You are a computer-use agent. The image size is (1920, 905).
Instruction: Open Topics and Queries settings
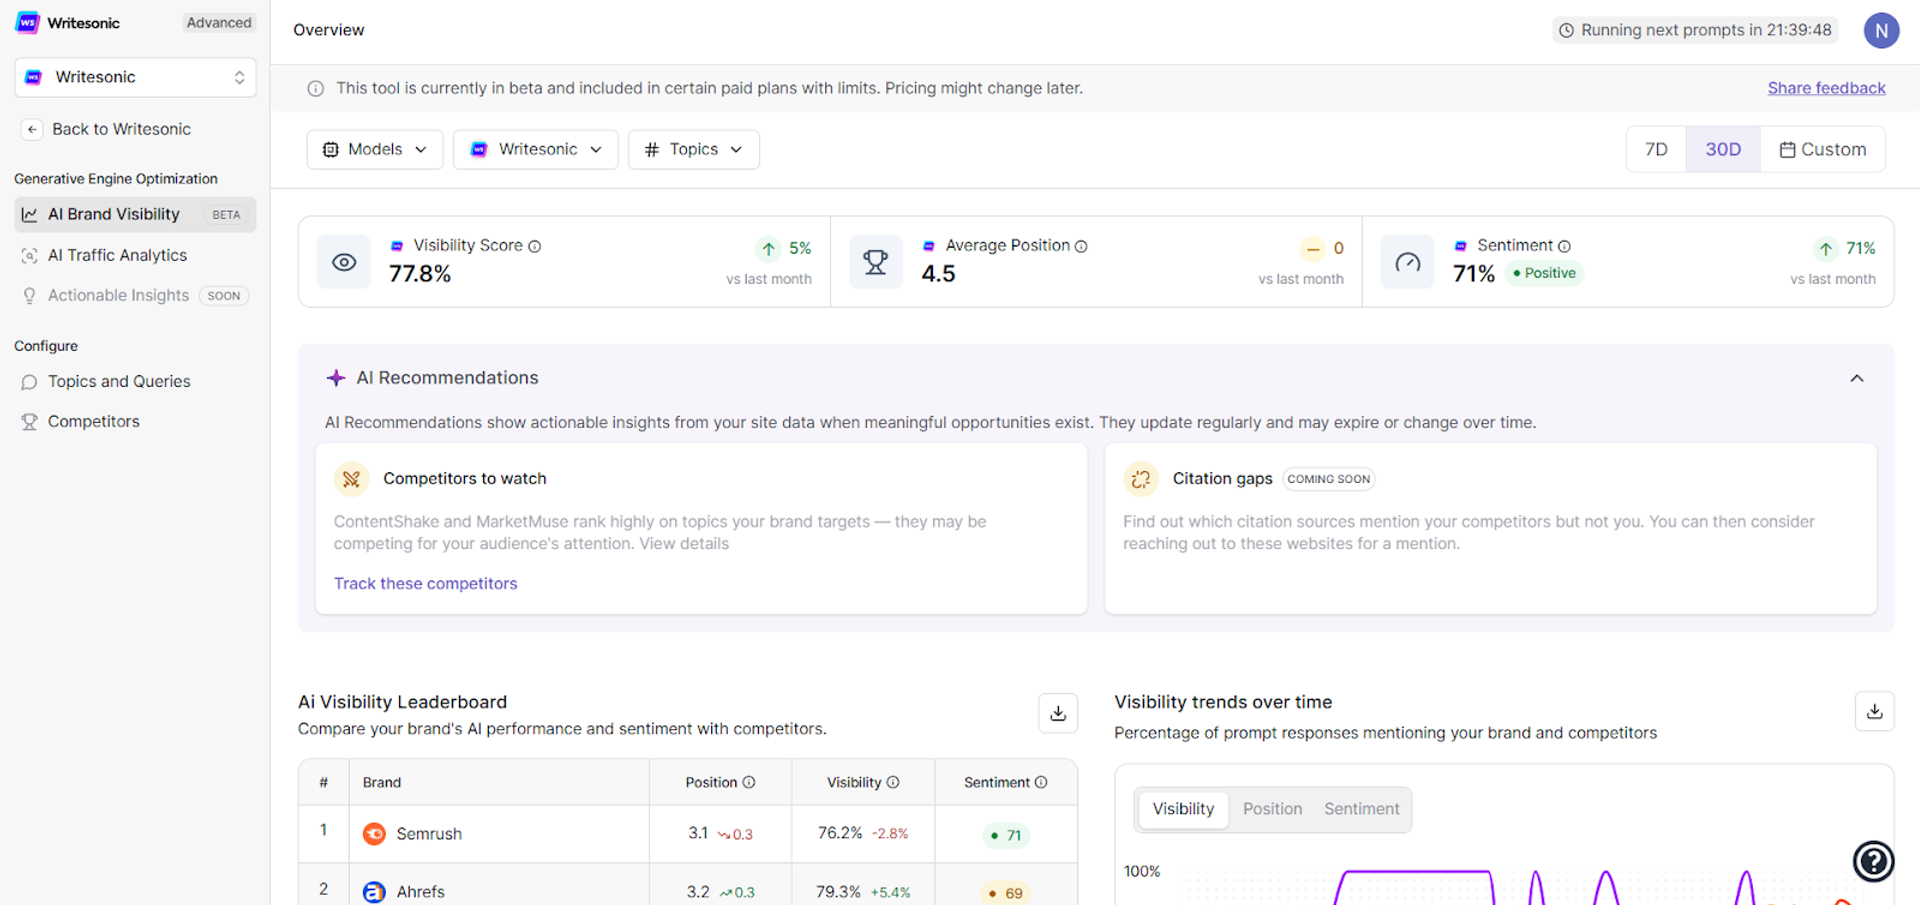coord(119,381)
